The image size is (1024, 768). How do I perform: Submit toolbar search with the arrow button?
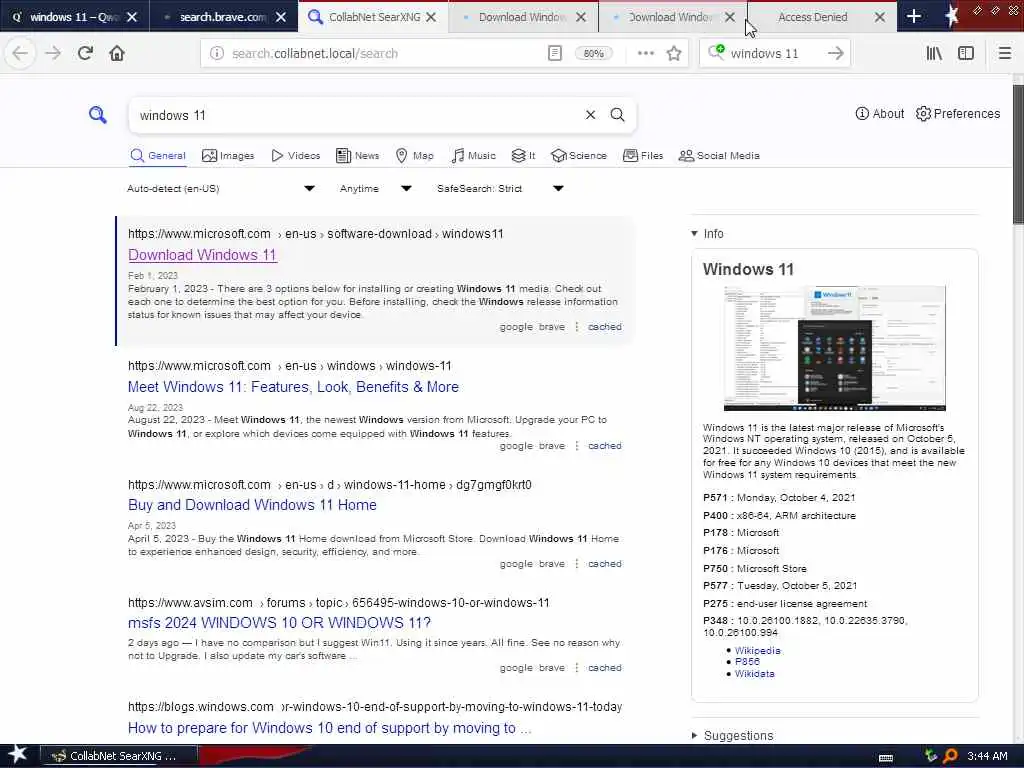[835, 54]
